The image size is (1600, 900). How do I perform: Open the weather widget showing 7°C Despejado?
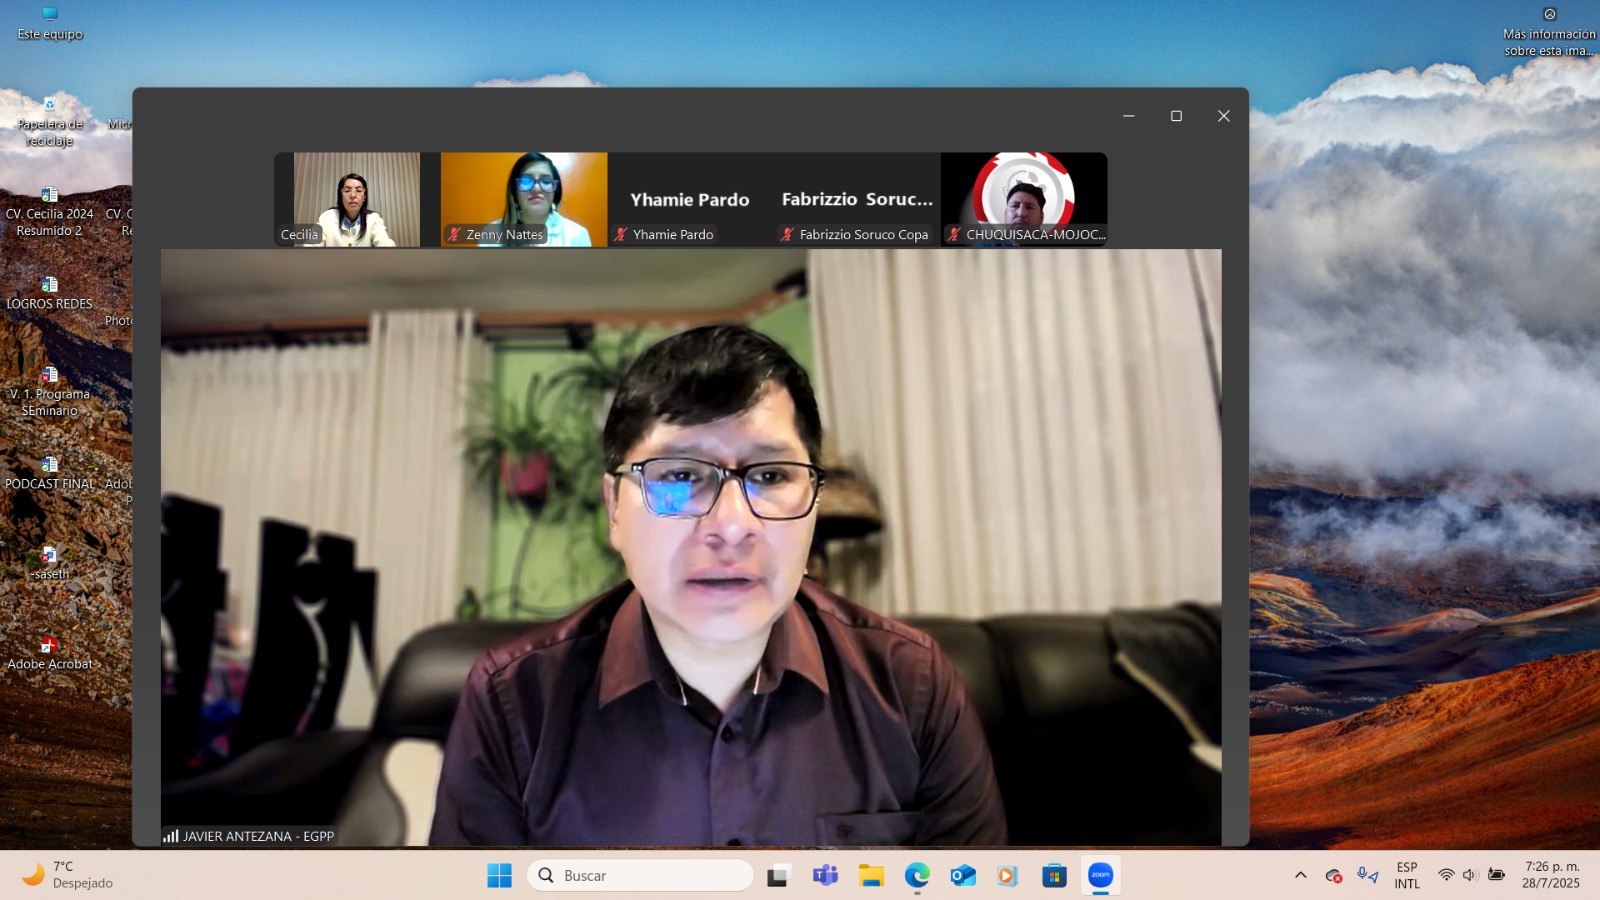point(68,876)
